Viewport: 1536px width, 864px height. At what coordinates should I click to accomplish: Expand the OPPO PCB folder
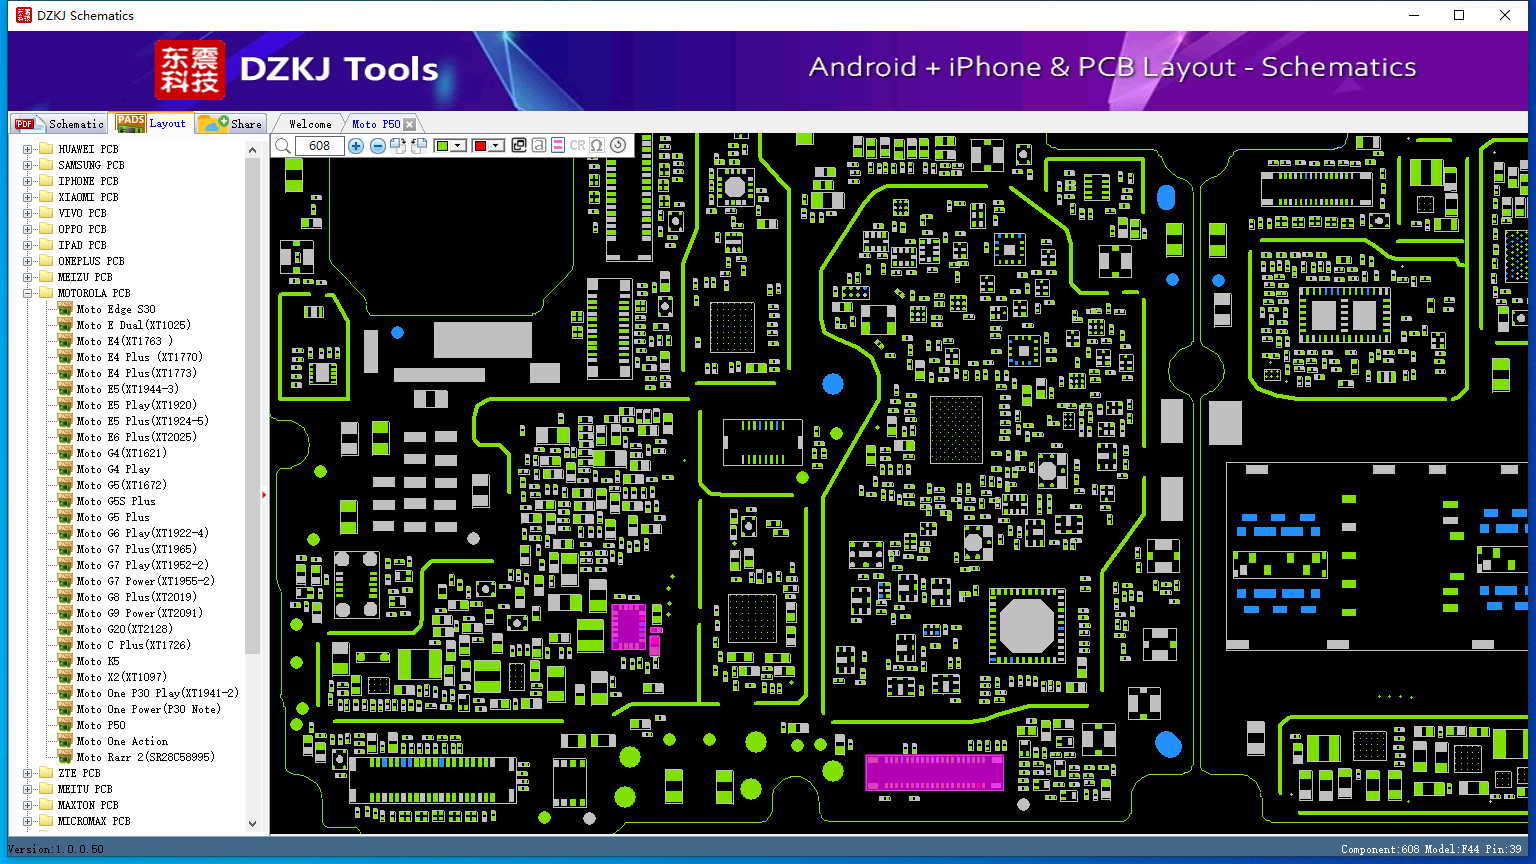pos(28,229)
